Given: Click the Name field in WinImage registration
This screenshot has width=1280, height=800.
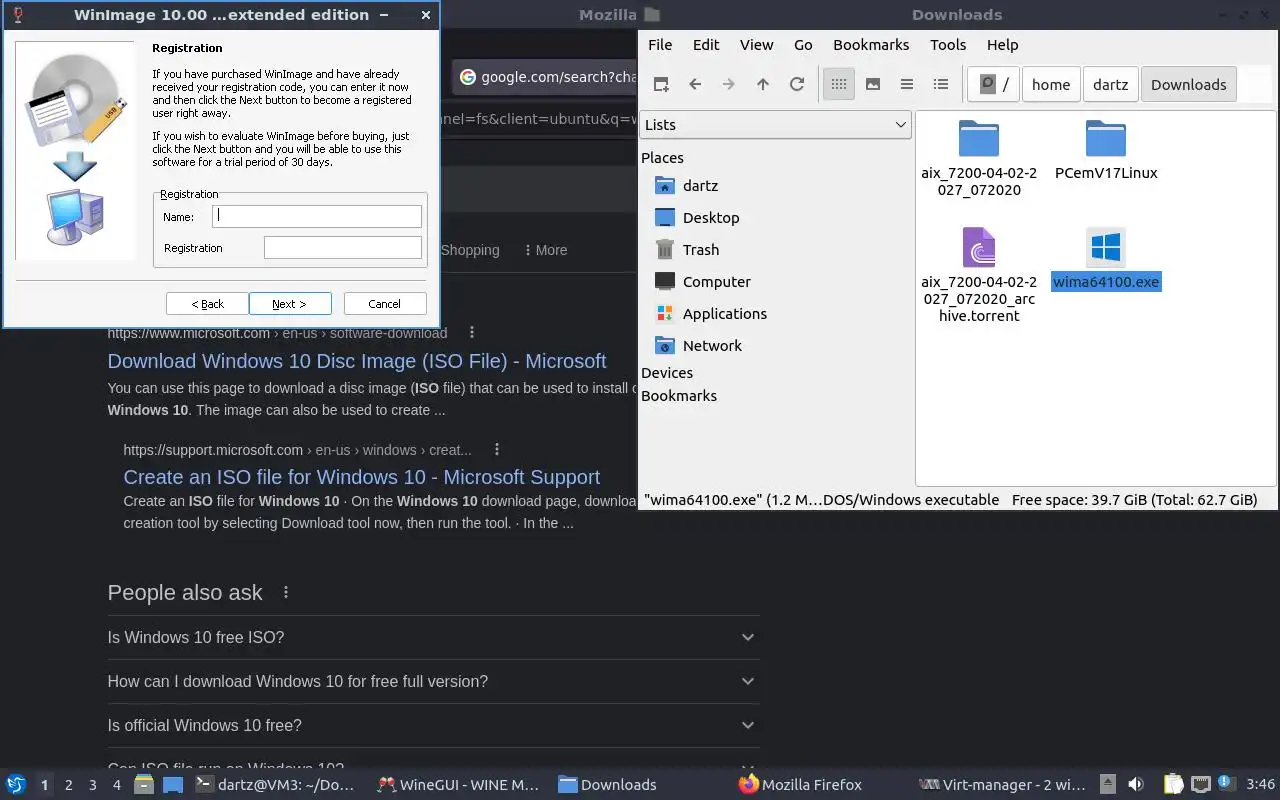Looking at the screenshot, I should (x=317, y=216).
